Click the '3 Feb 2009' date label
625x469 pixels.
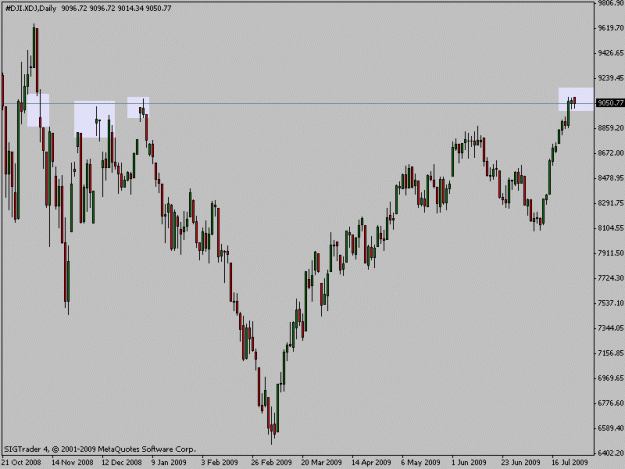219,463
